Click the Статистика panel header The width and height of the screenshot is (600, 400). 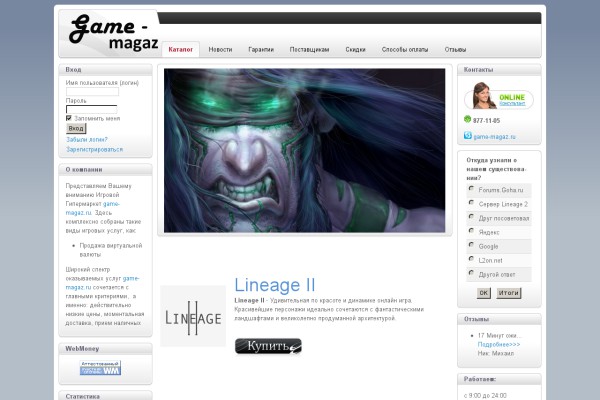click(105, 396)
